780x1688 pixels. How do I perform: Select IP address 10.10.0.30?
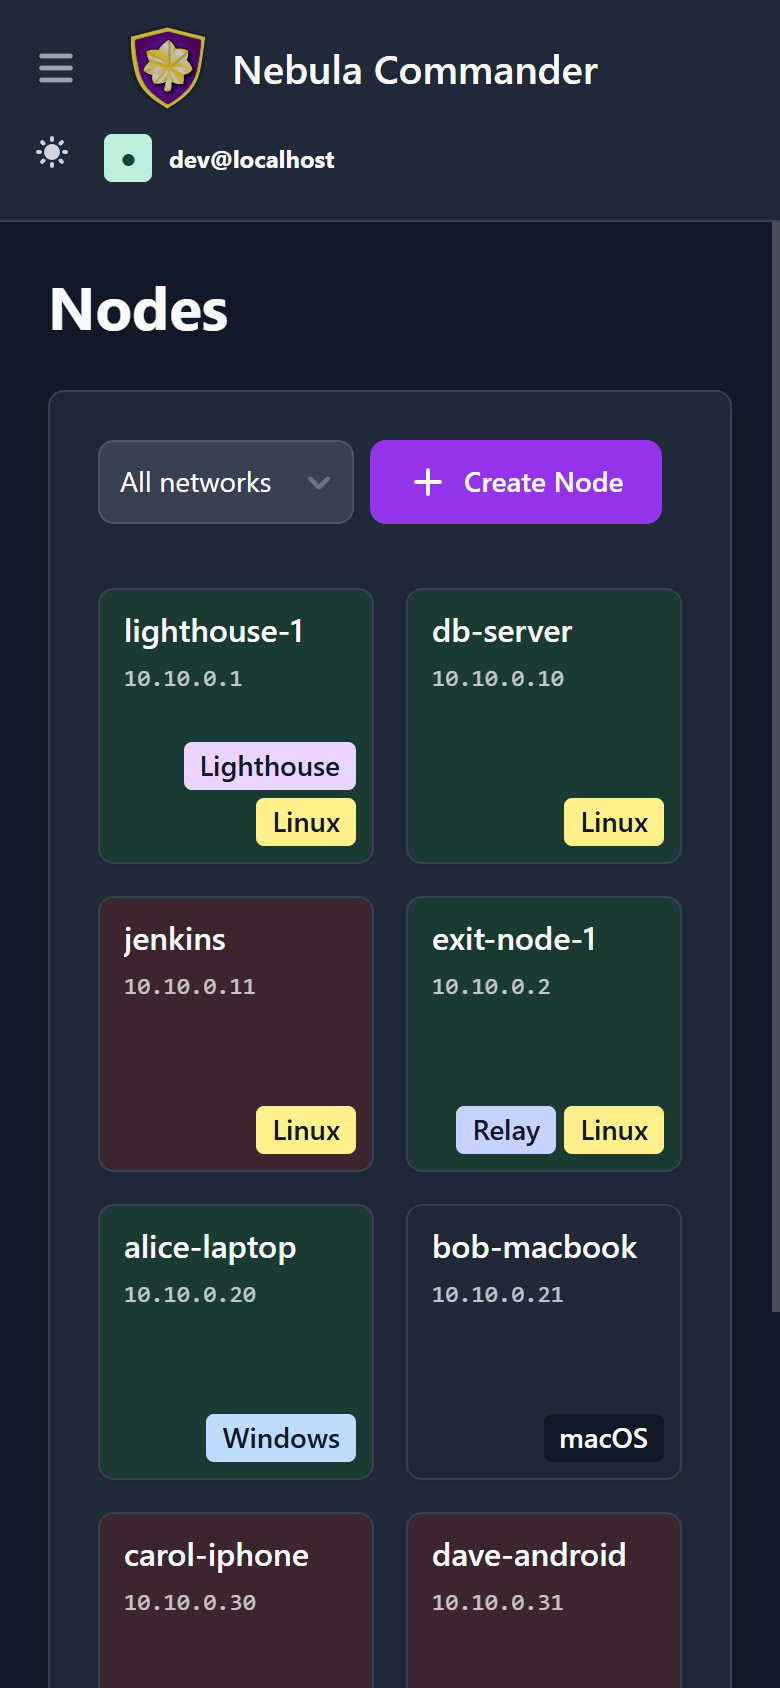tap(190, 1603)
